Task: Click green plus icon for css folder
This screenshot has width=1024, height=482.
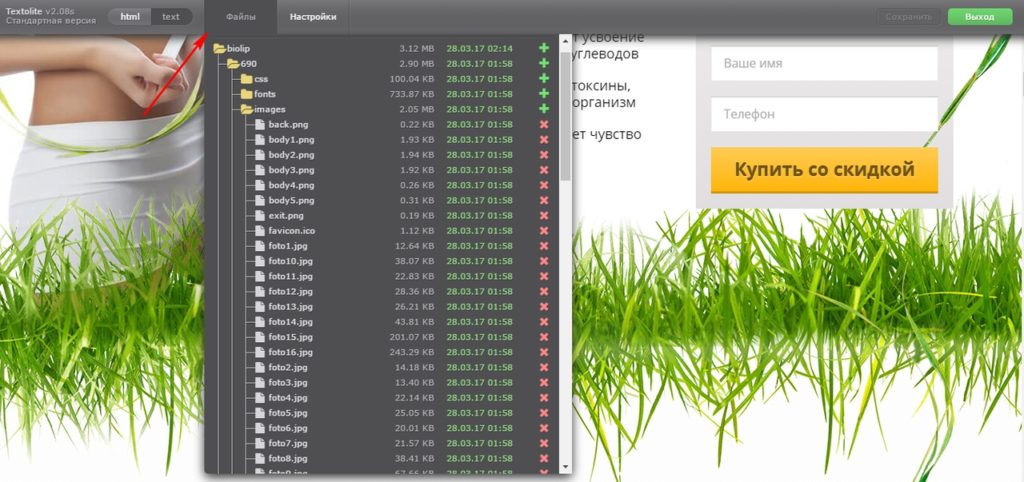Action: (543, 78)
